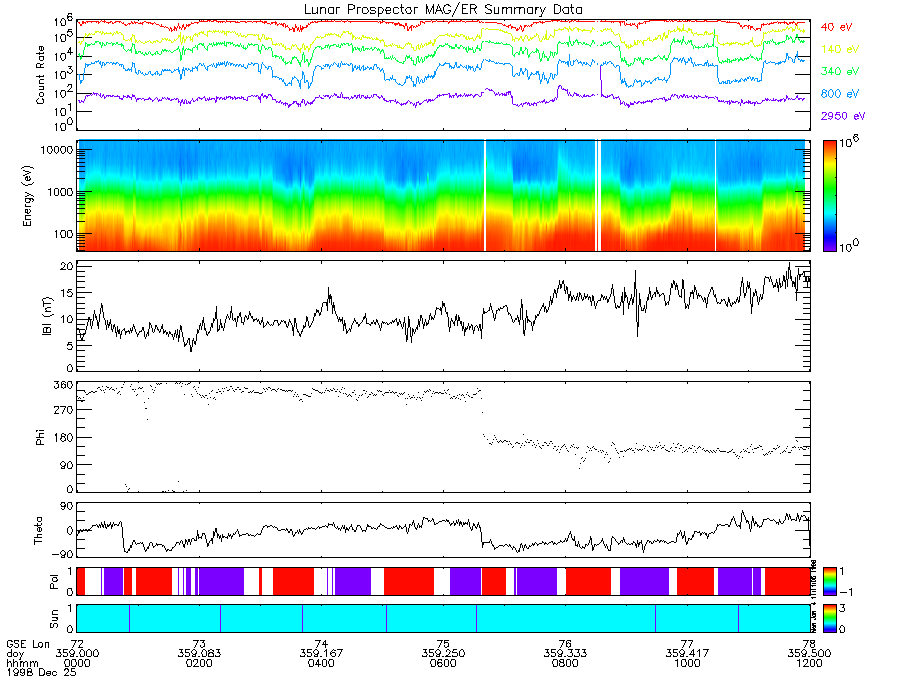This screenshot has width=900, height=700.
Task: Click time label "1200"
Action: [809, 663]
